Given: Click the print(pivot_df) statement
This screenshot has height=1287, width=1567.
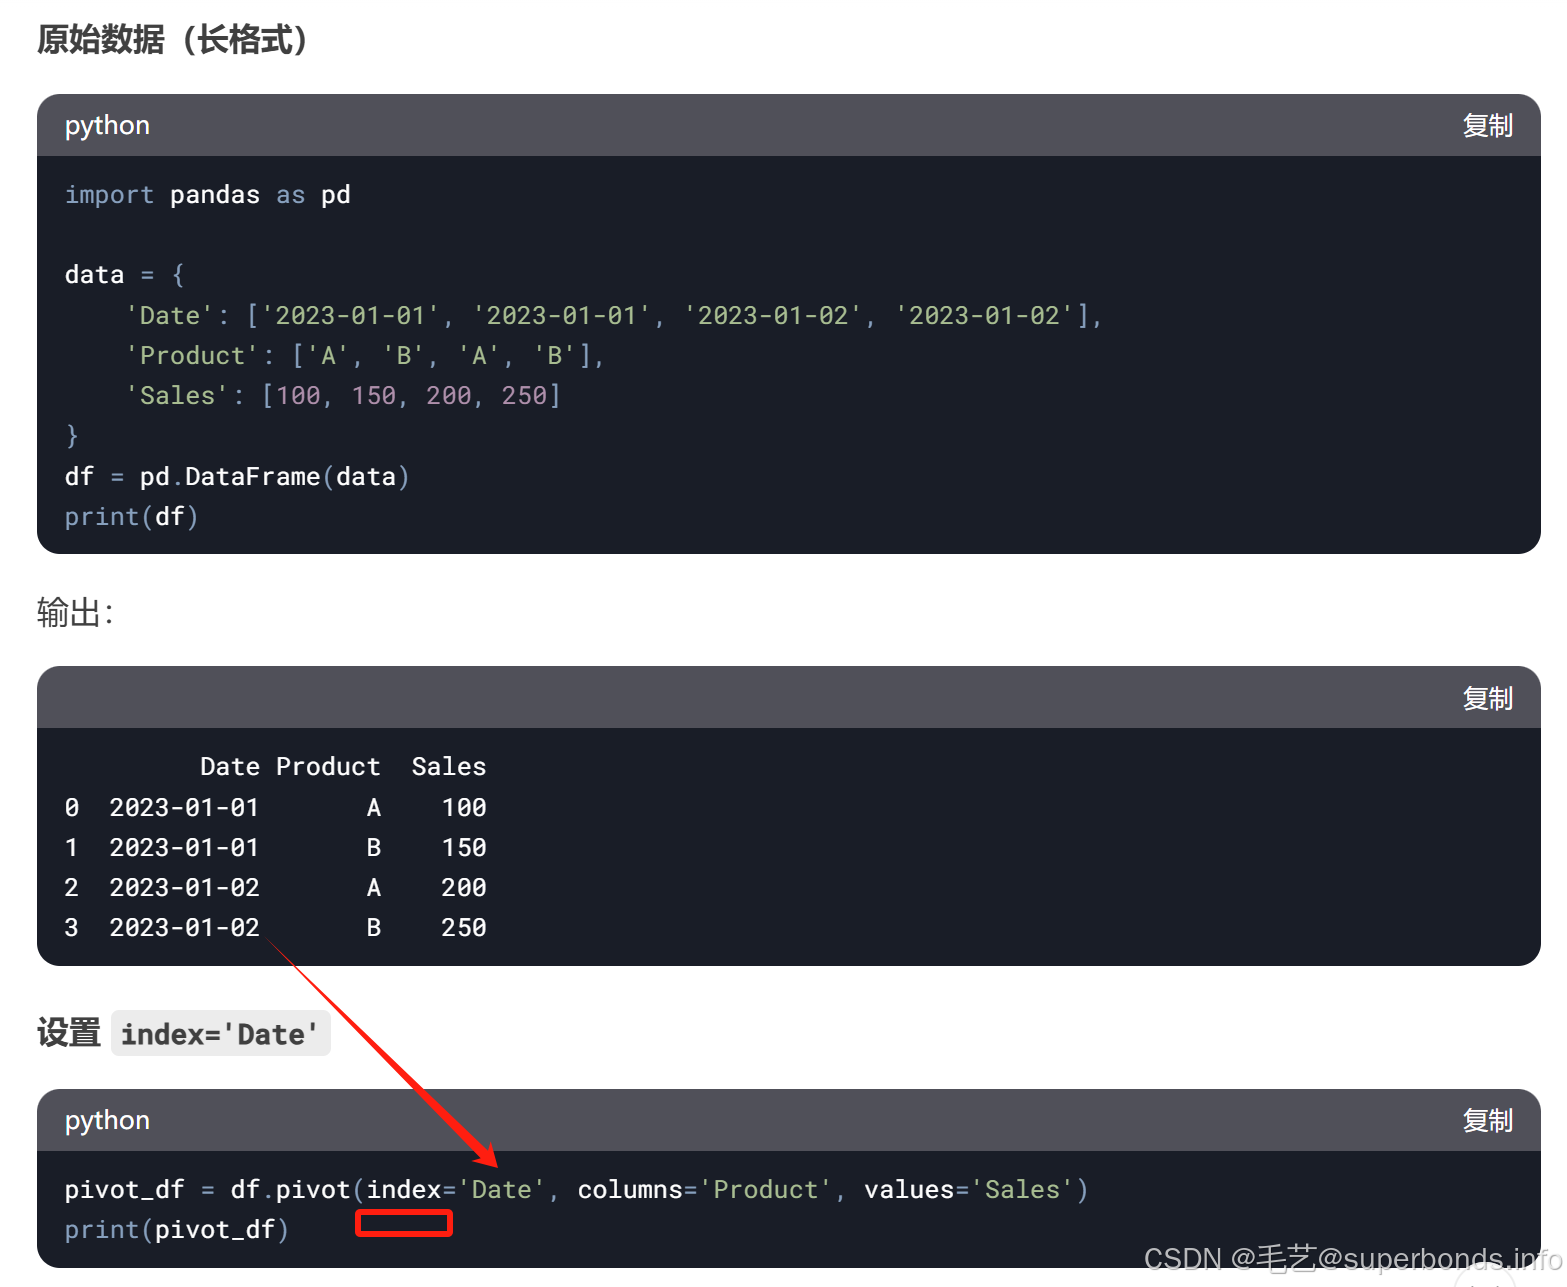Looking at the screenshot, I should click(176, 1229).
